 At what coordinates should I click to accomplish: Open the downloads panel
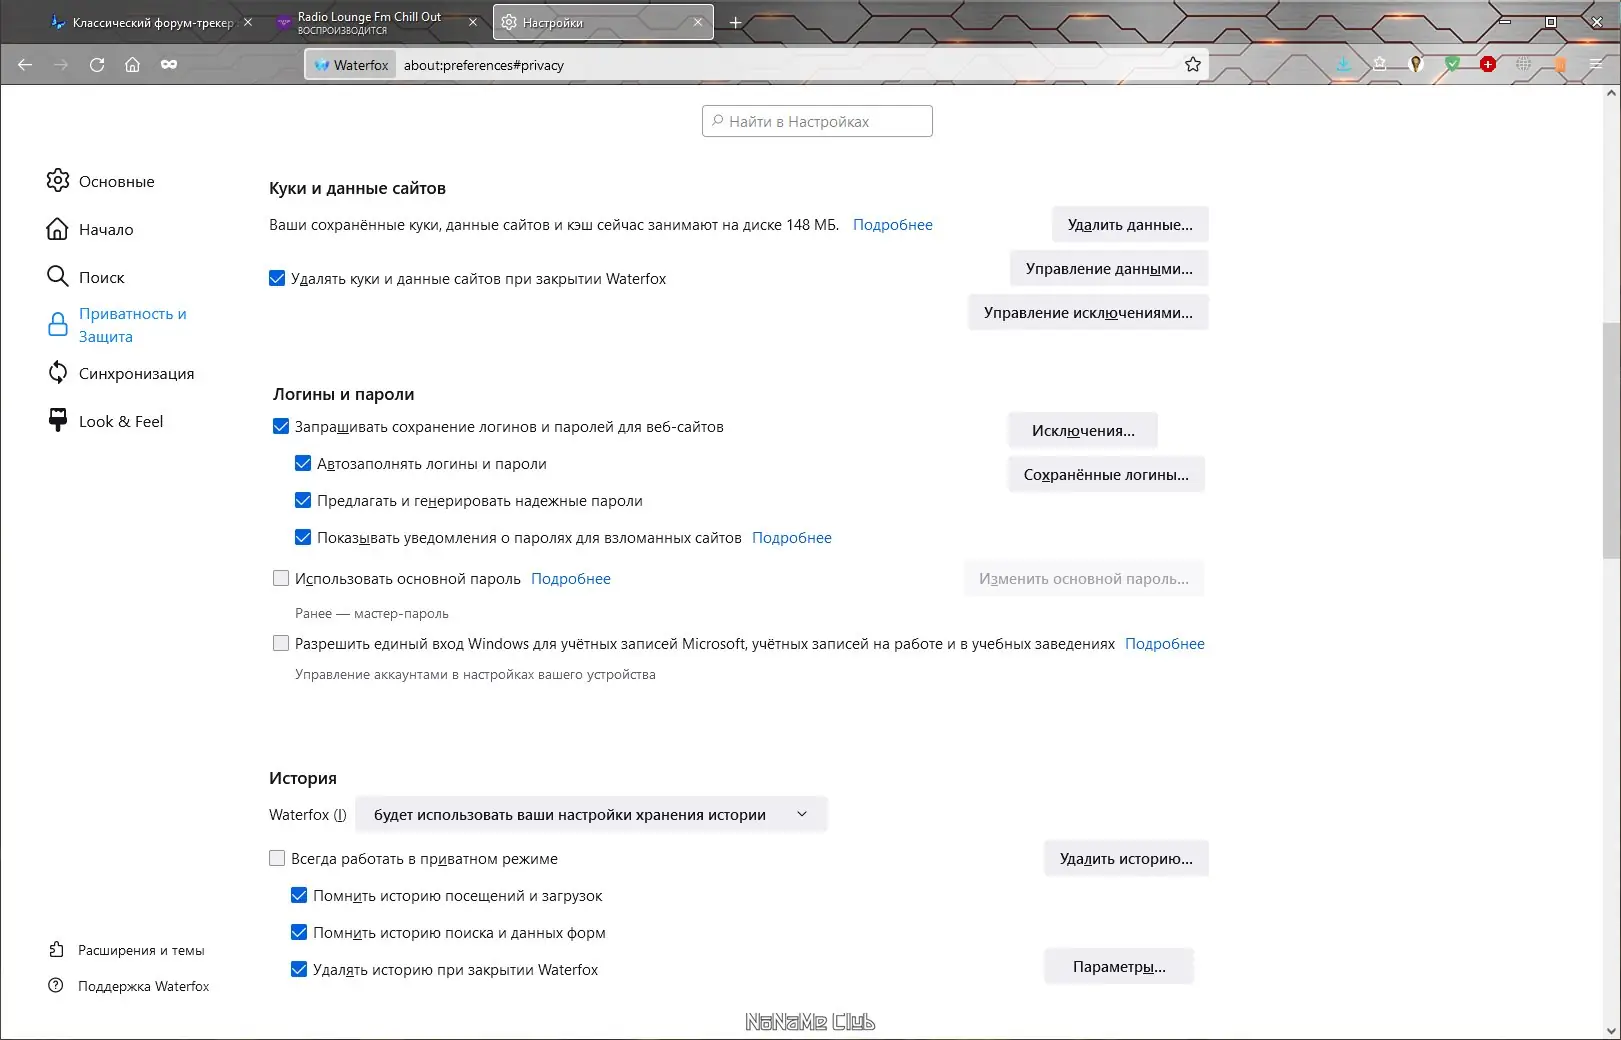[x=1343, y=64]
